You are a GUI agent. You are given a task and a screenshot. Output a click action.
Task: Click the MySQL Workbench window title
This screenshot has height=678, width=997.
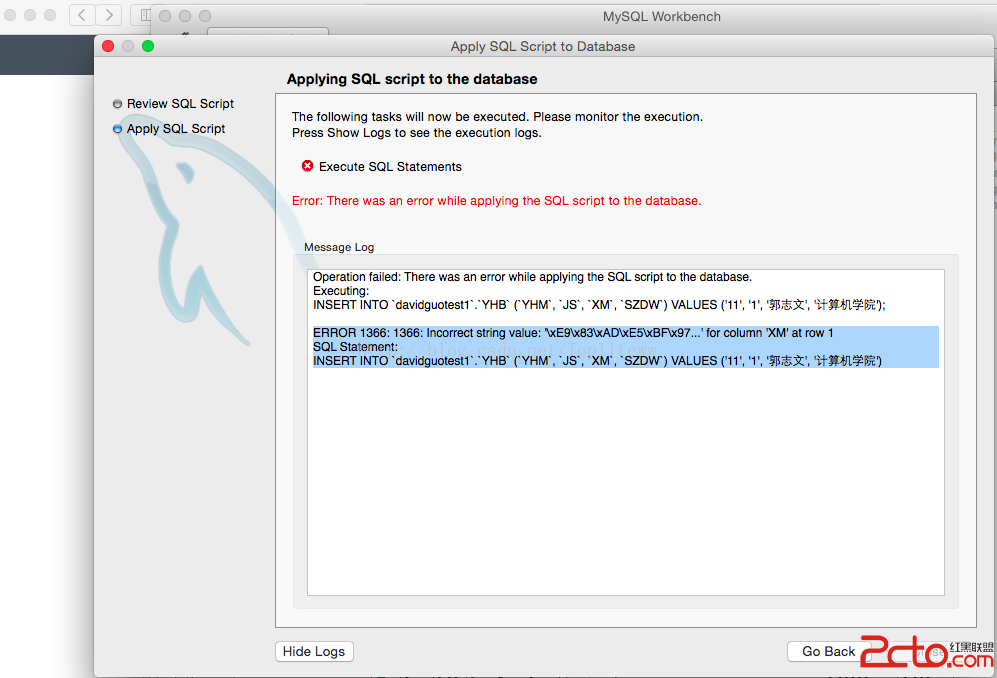(x=661, y=17)
